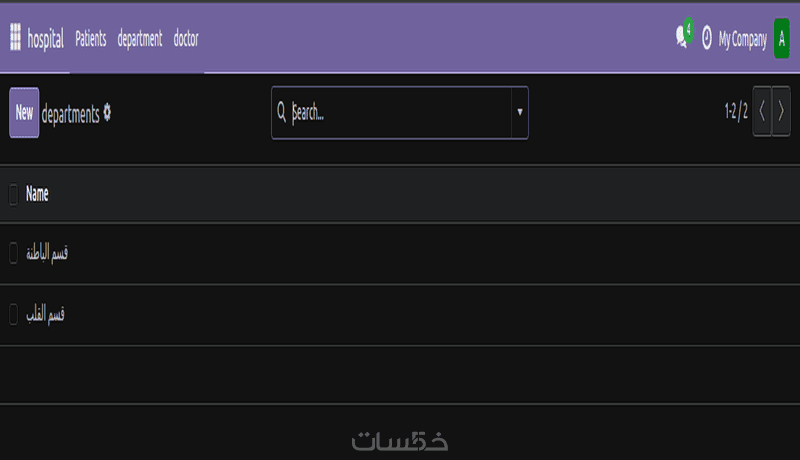Click the gear icon beside departments

(x=108, y=113)
